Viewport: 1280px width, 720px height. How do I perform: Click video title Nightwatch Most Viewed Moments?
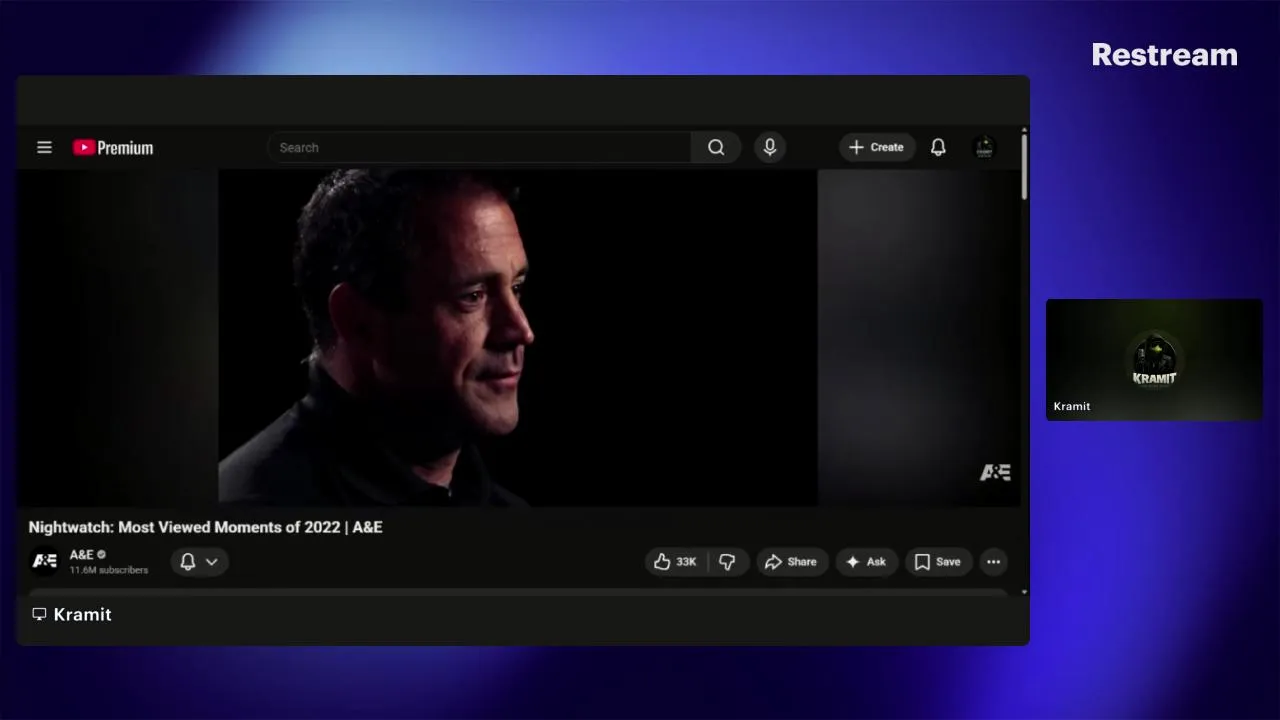pyautogui.click(x=205, y=527)
